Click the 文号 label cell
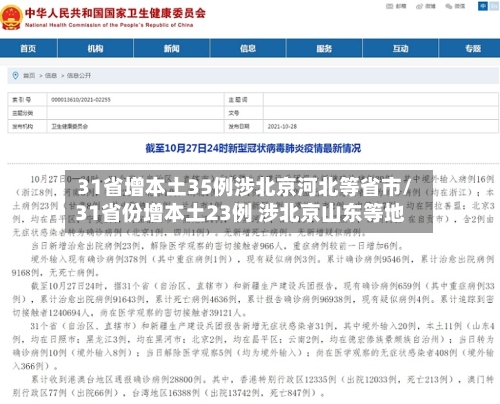Image resolution: width=500 pixels, height=404 pixels. click(x=244, y=113)
